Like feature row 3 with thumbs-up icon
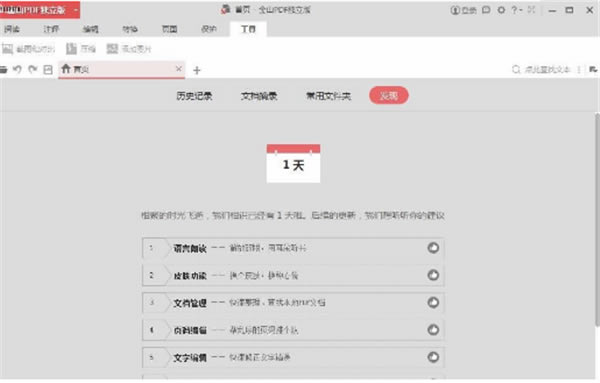Screen dimensions: 600x383 433,303
